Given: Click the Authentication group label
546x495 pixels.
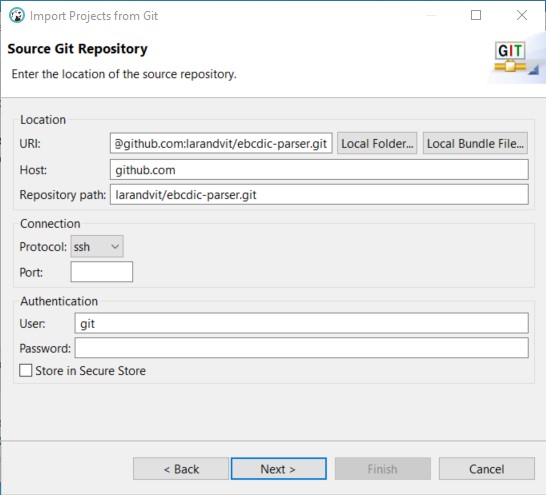Looking at the screenshot, I should [x=59, y=301].
